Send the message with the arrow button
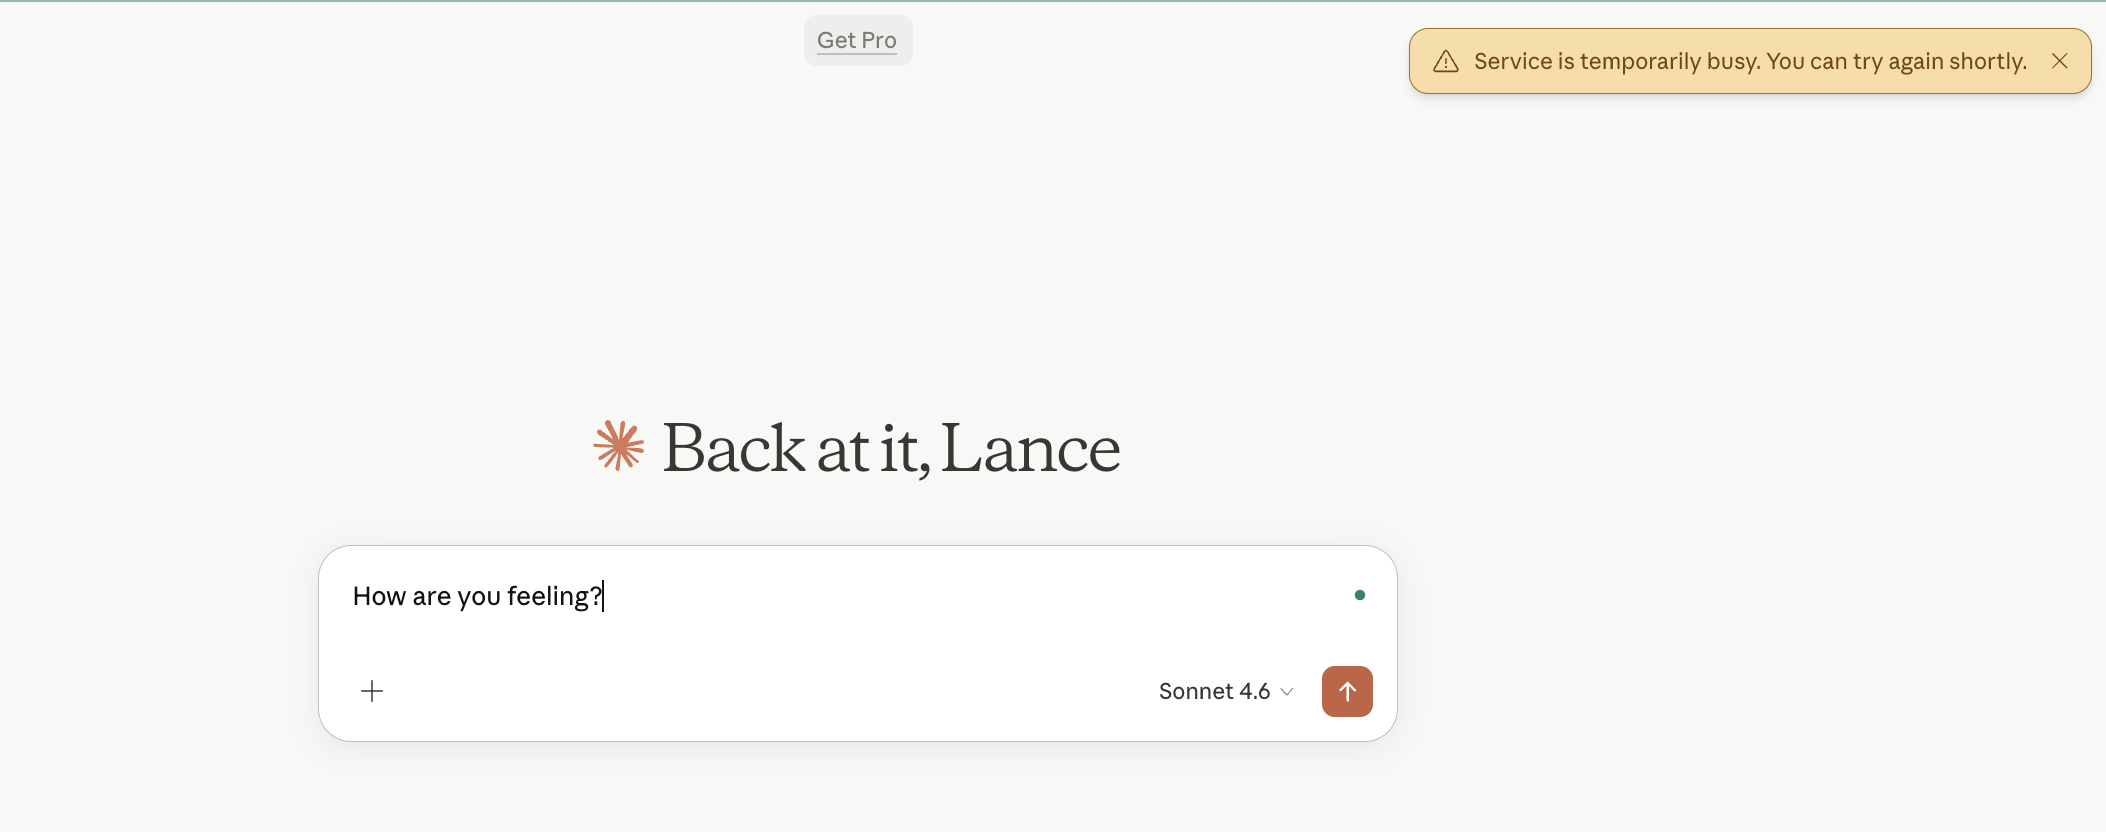 tap(1346, 691)
